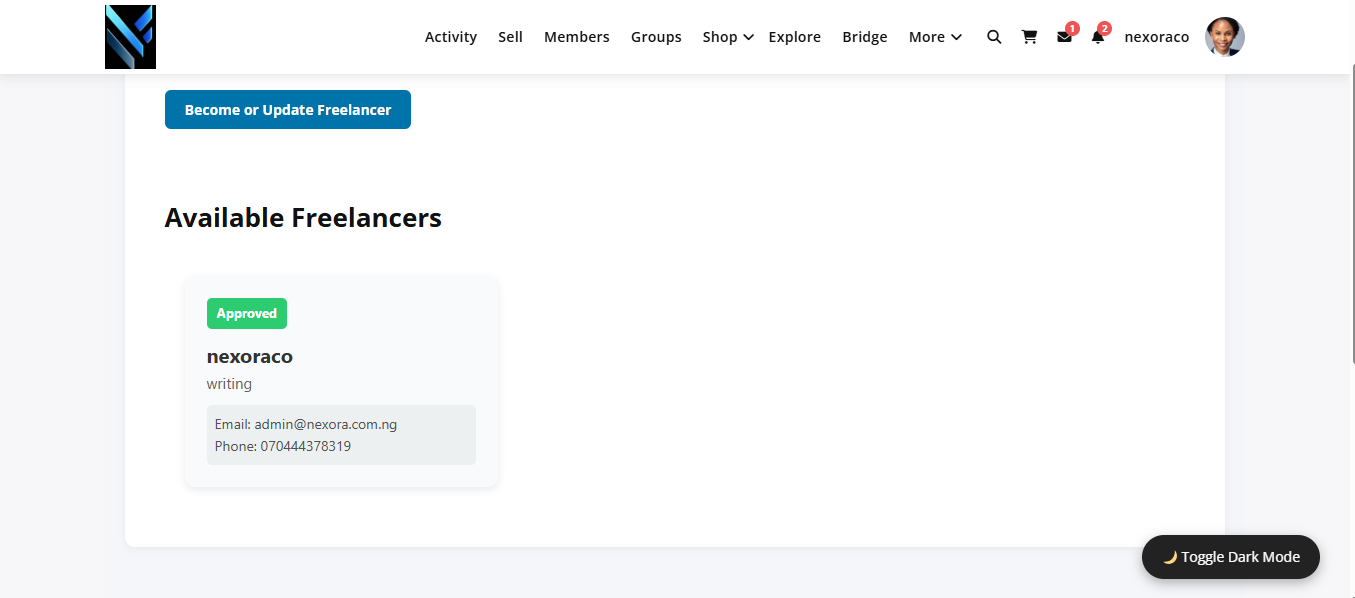This screenshot has width=1355, height=598.
Task: Open the search magnifier icon
Action: [994, 37]
